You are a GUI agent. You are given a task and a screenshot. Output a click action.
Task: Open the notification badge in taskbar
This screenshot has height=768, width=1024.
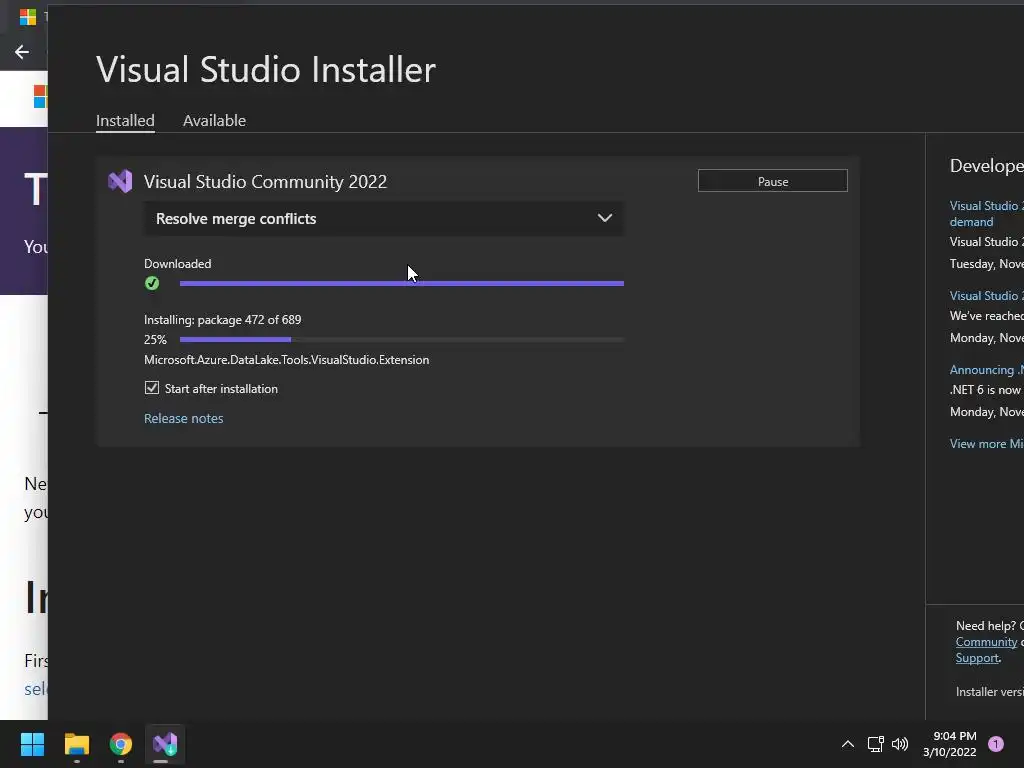pyautogui.click(x=995, y=744)
